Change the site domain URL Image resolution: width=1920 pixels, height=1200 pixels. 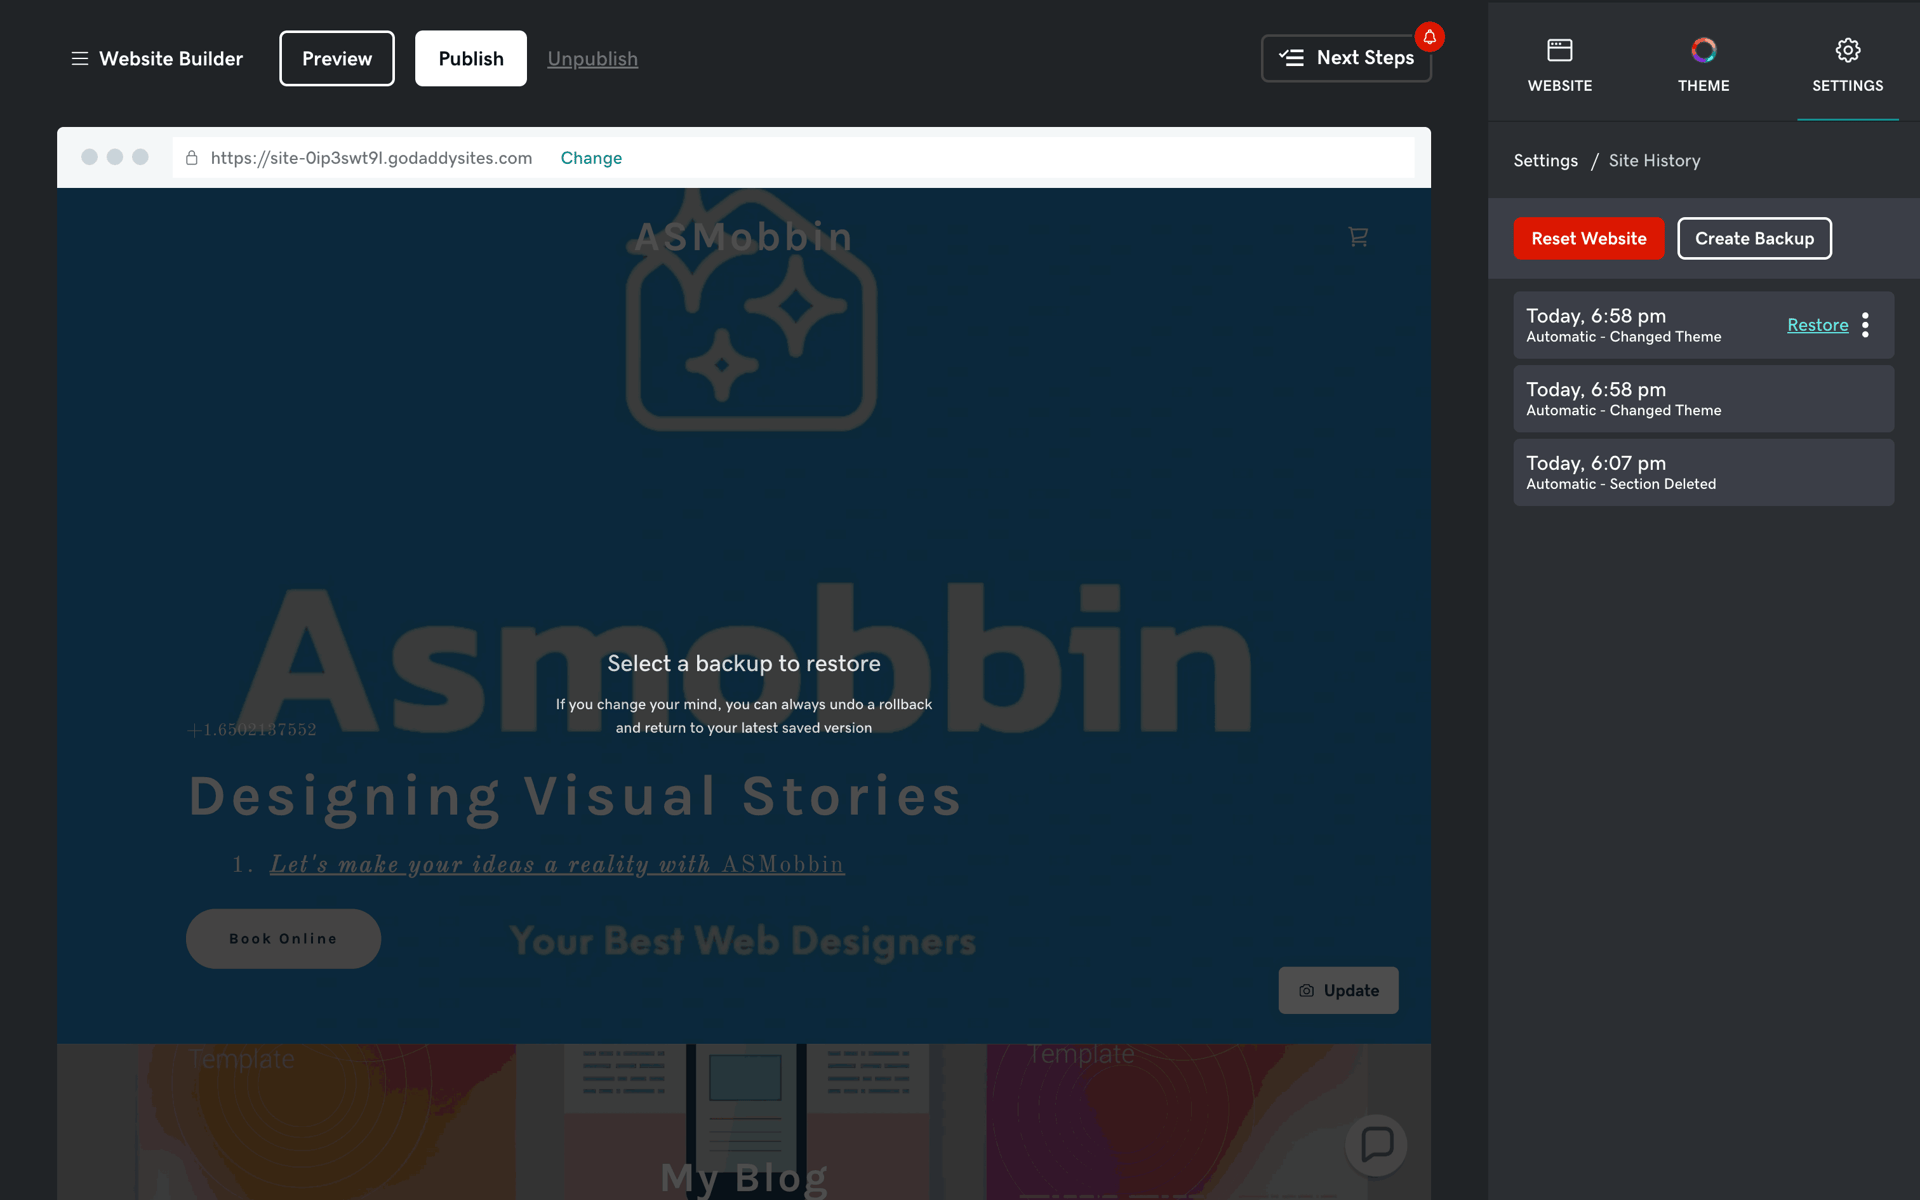591,158
